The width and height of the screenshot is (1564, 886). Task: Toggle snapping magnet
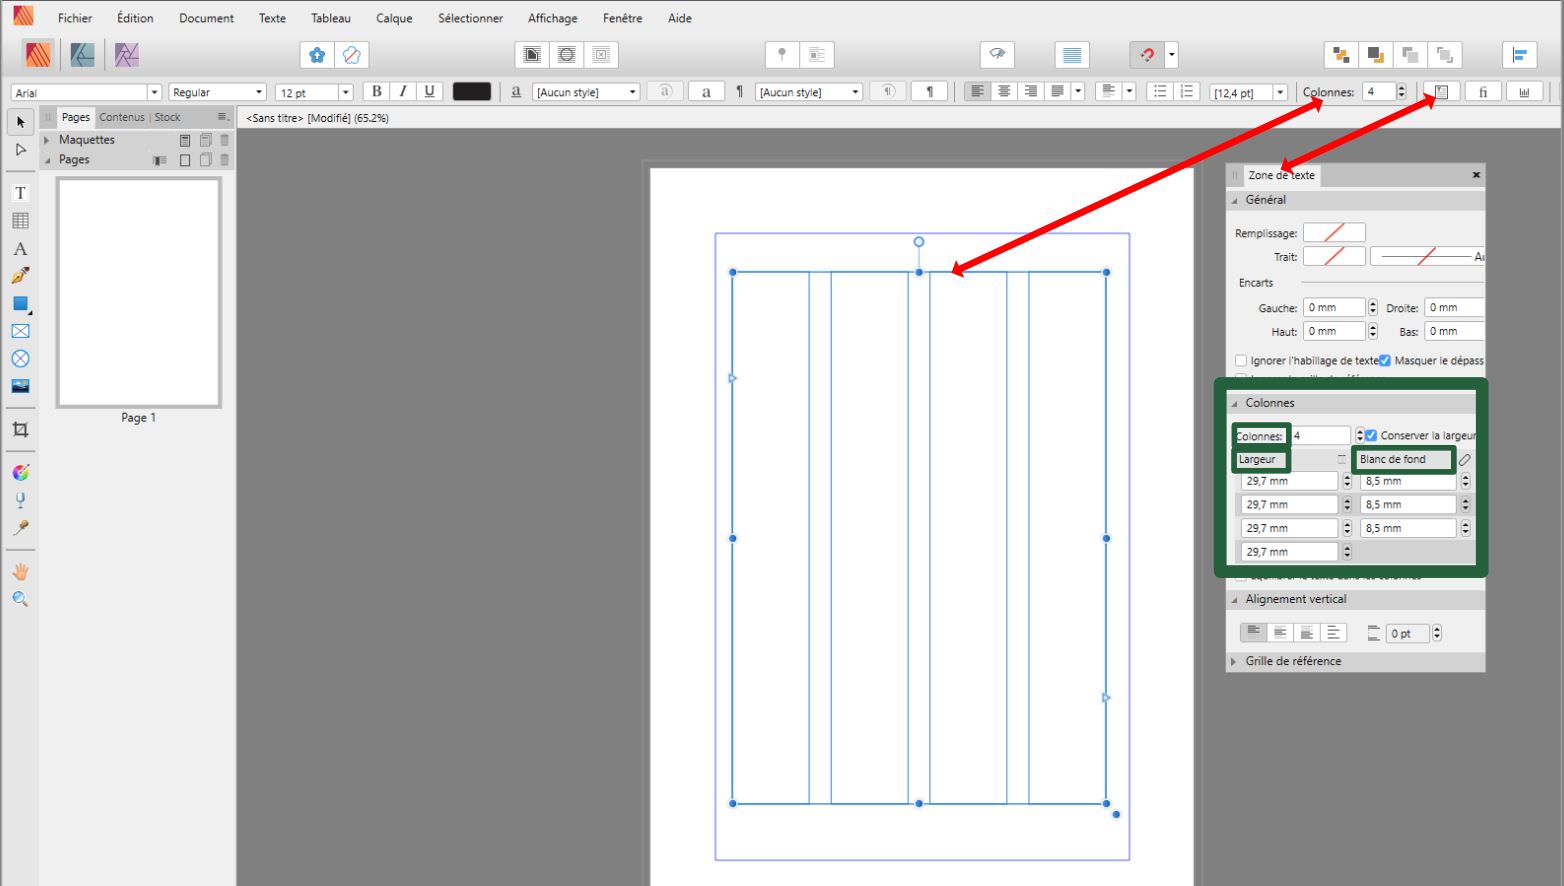click(1147, 55)
